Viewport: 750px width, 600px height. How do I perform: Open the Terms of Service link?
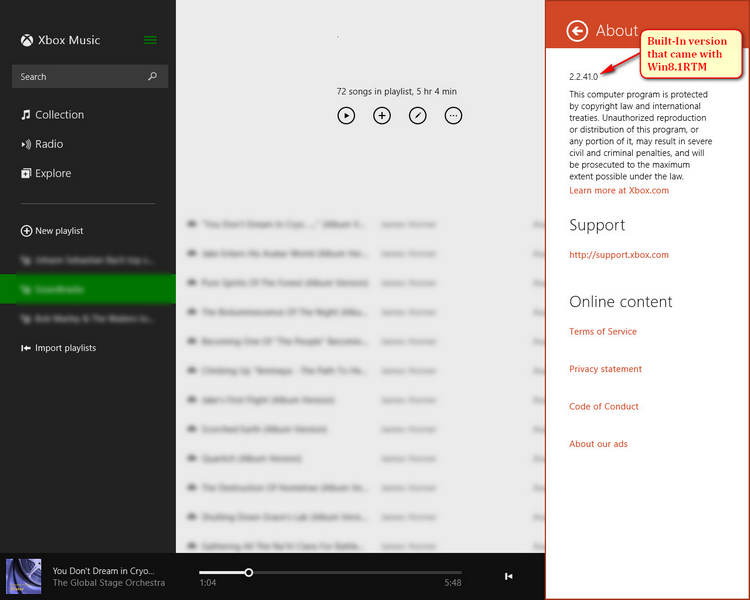603,332
